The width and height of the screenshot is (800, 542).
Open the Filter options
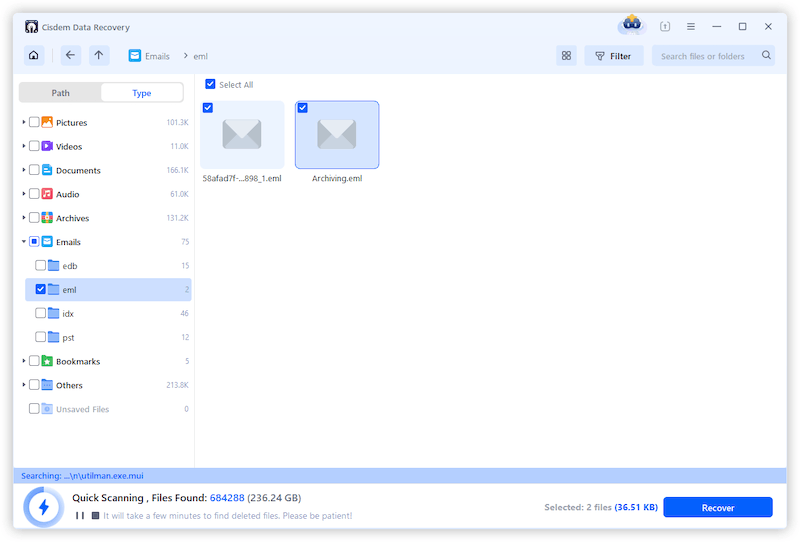pyautogui.click(x=614, y=56)
